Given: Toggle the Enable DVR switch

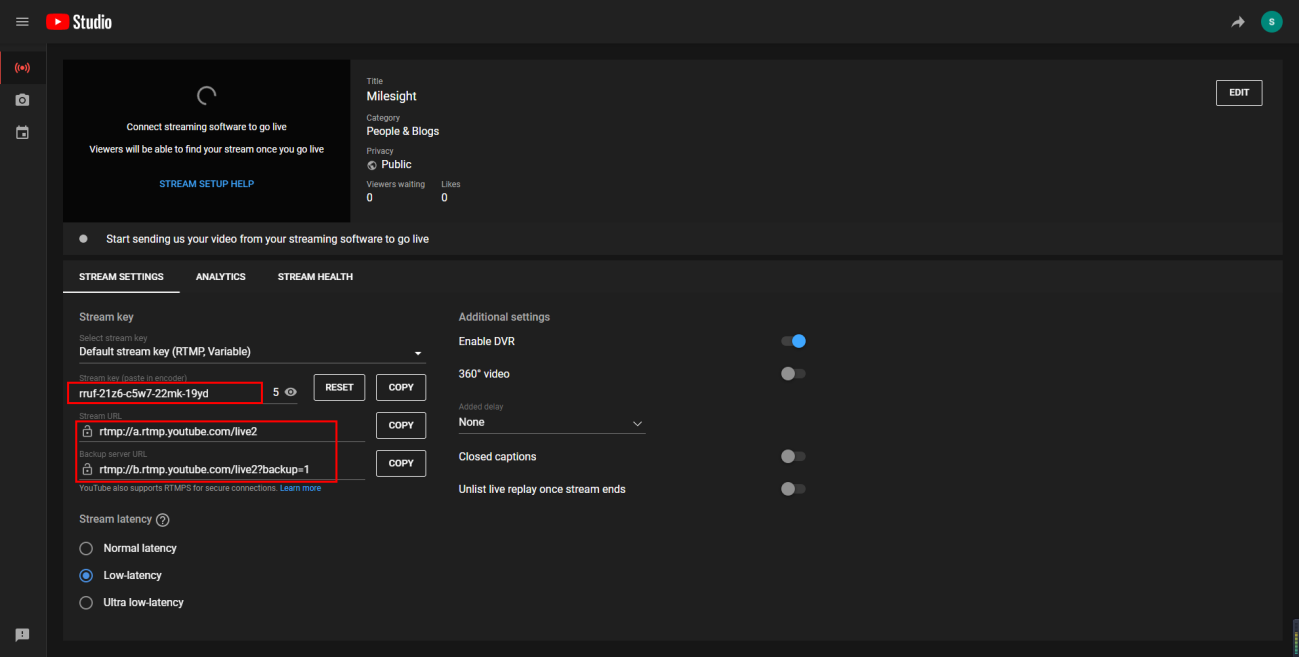Looking at the screenshot, I should point(793,341).
